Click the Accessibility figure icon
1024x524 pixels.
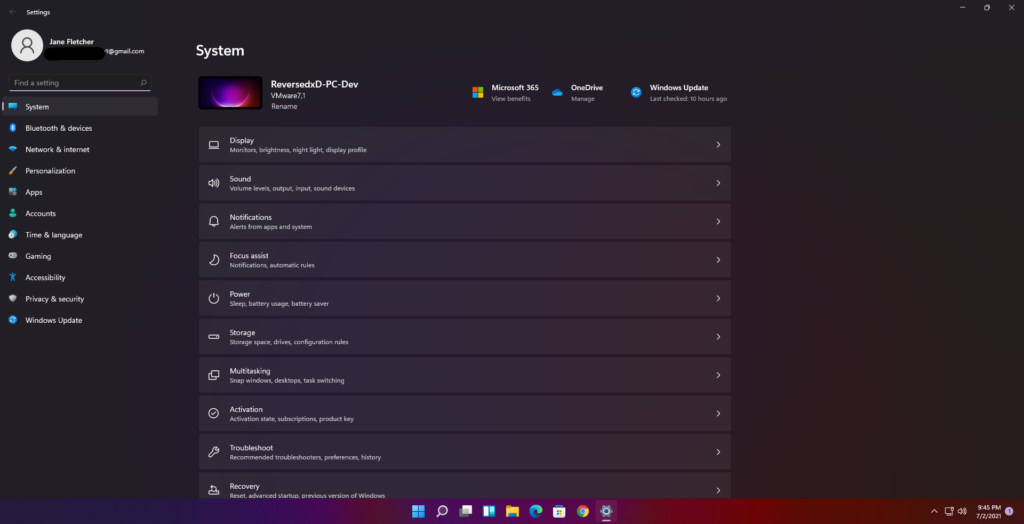[12, 278]
